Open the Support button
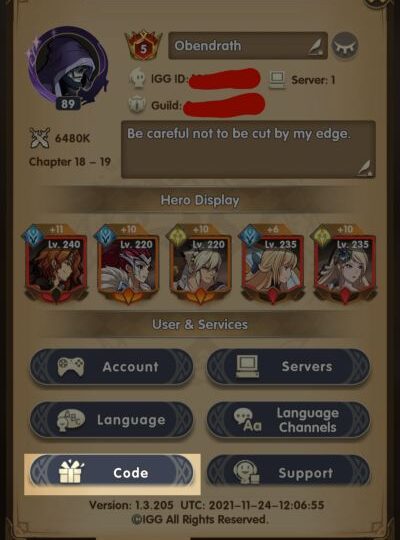This screenshot has height=540, width=400. (288, 473)
